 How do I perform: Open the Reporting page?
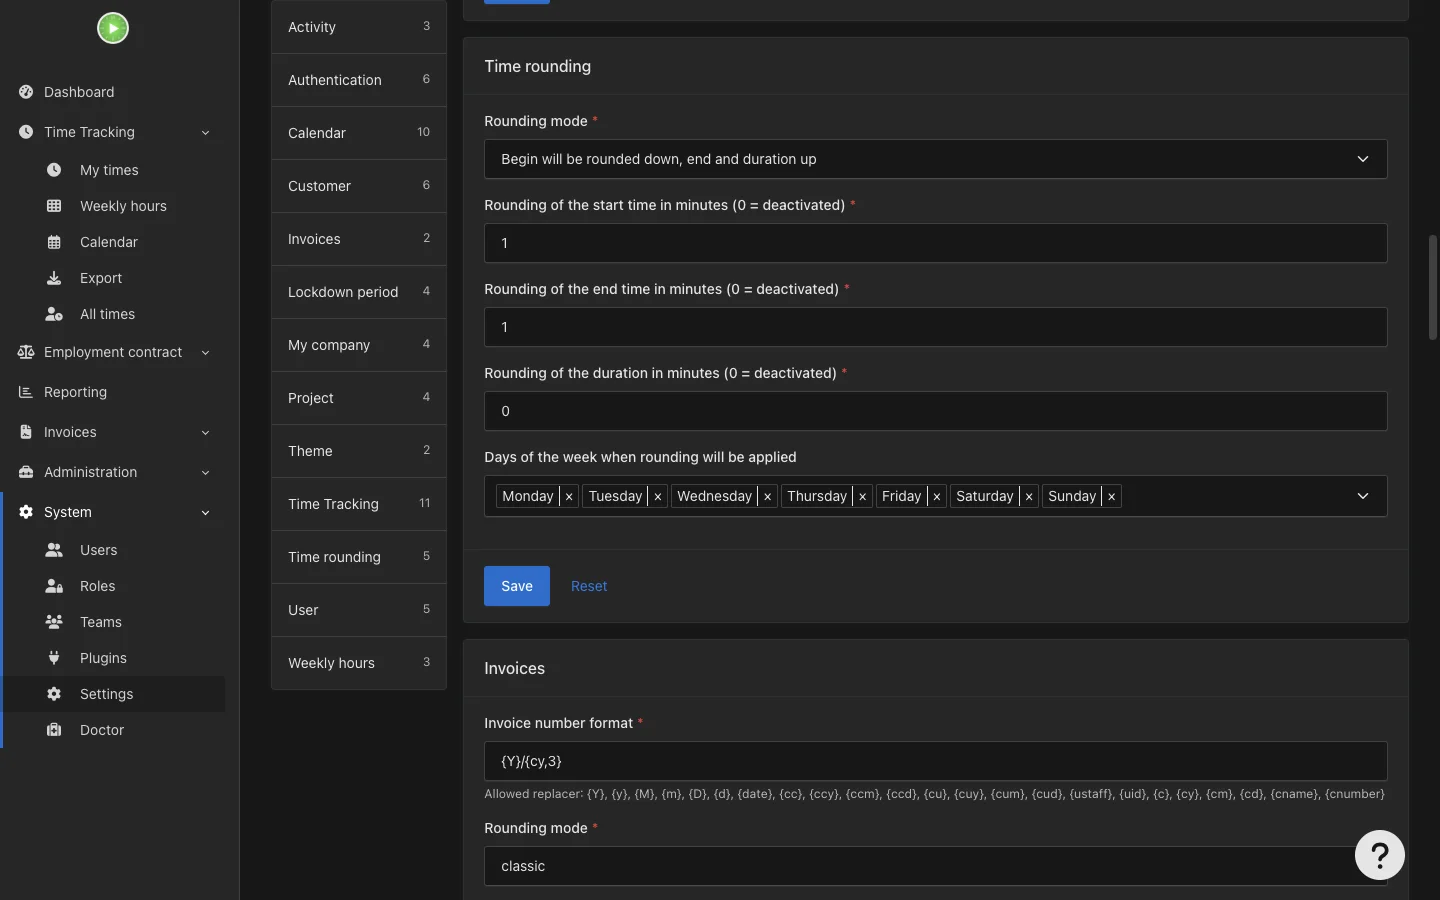pos(75,392)
